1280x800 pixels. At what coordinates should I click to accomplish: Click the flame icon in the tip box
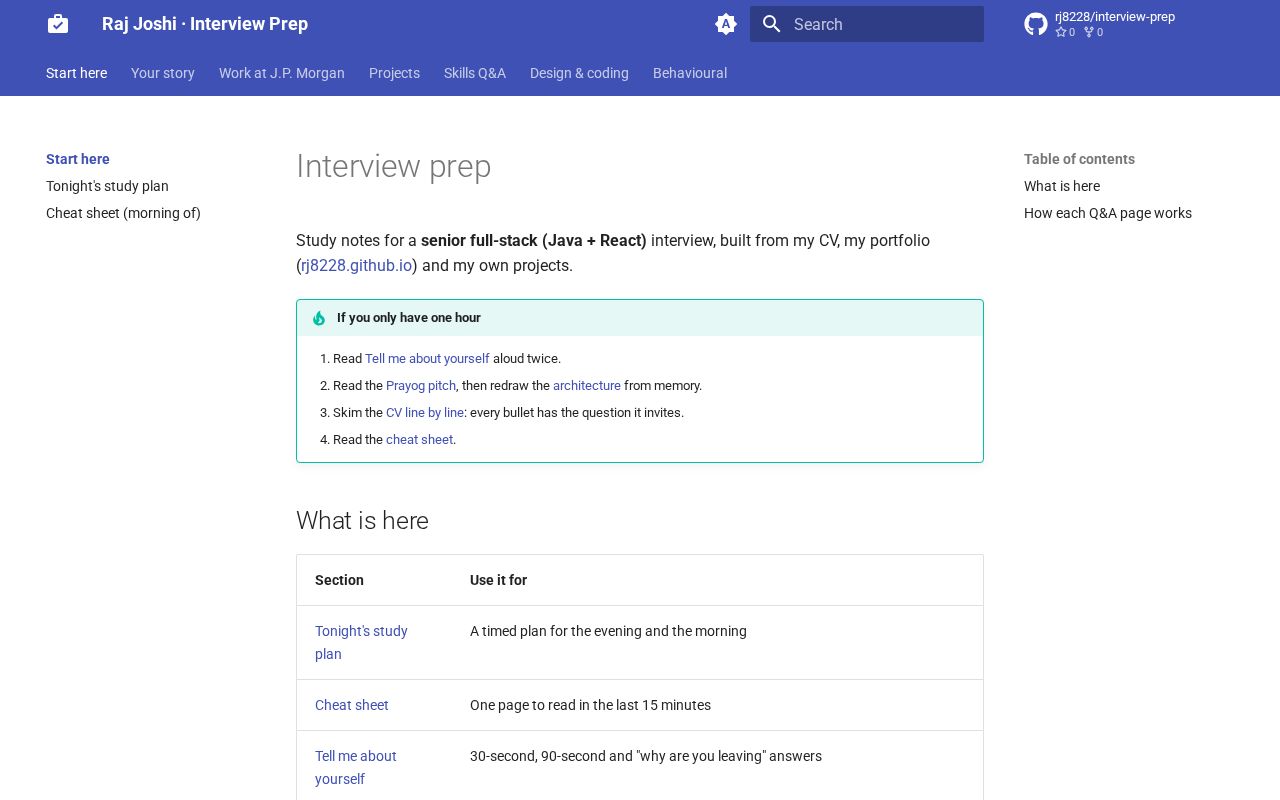point(319,318)
